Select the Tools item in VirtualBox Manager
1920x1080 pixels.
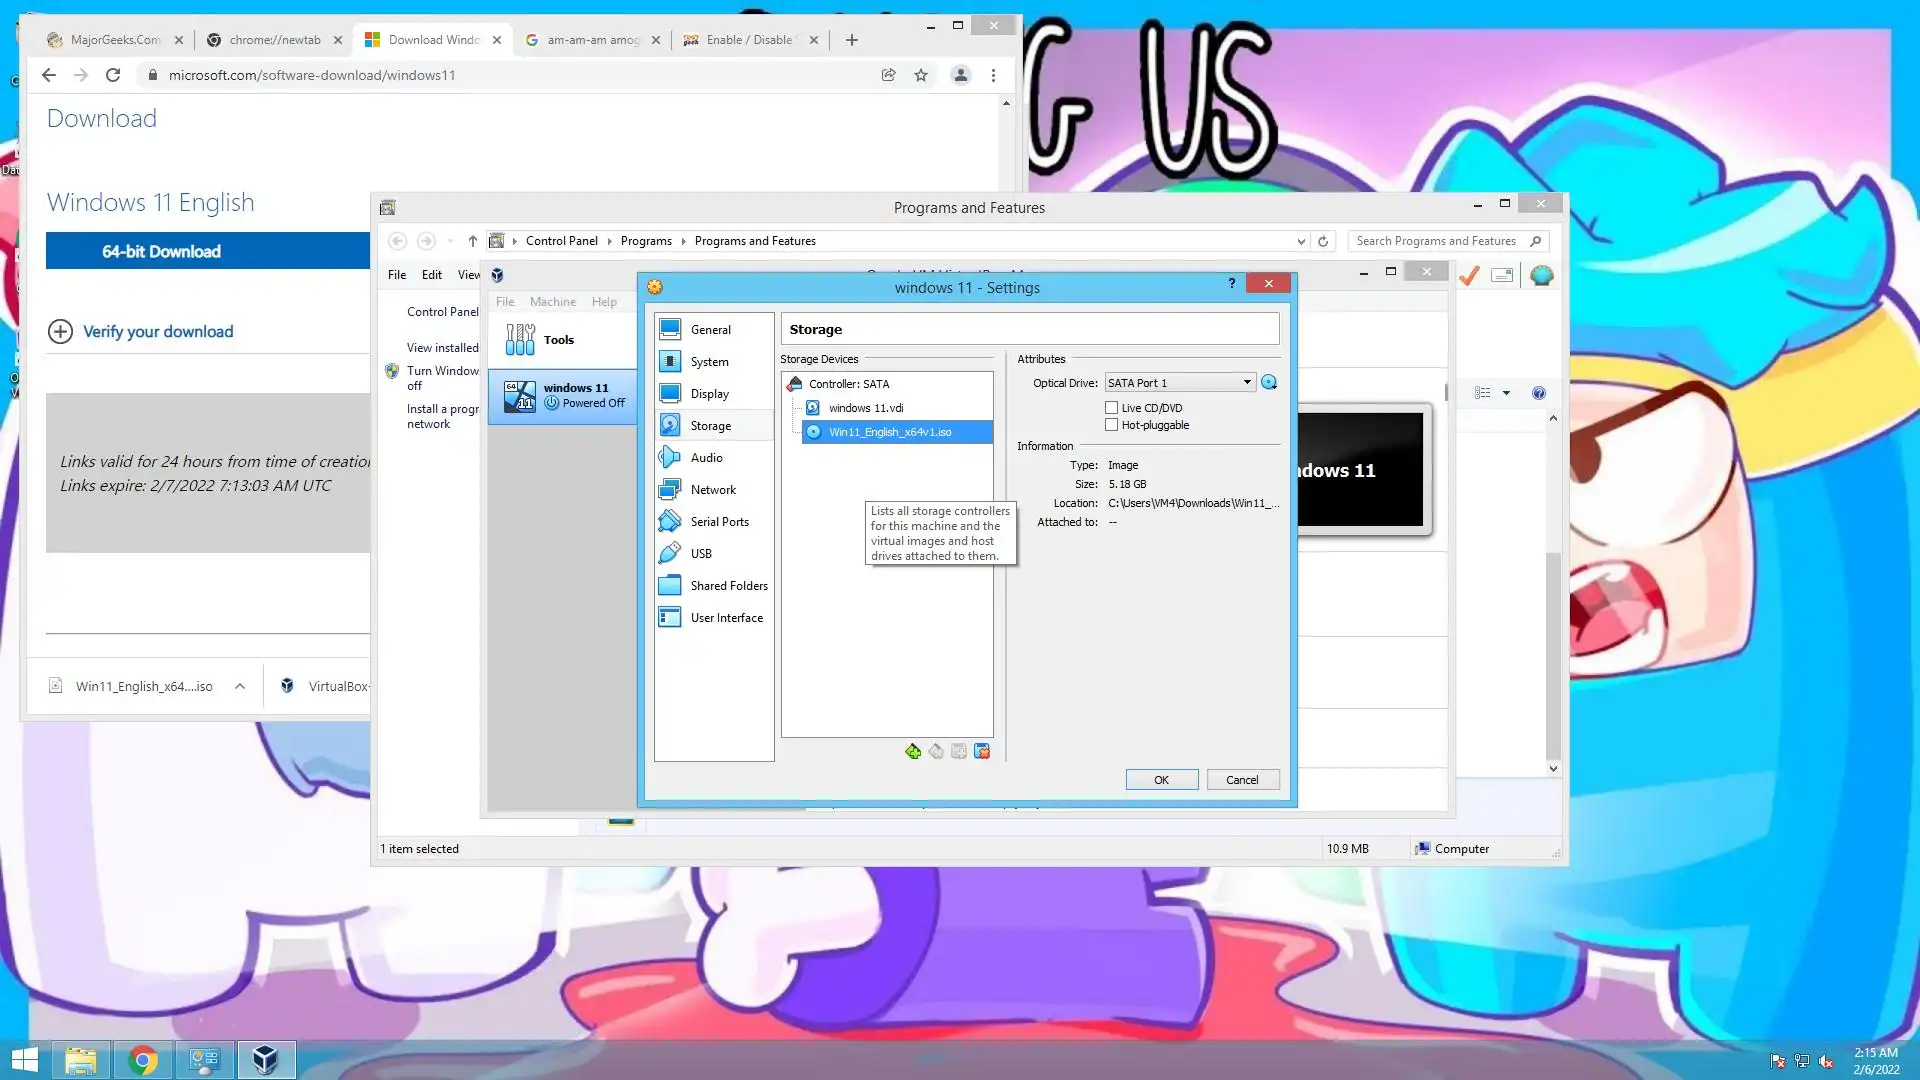[558, 340]
